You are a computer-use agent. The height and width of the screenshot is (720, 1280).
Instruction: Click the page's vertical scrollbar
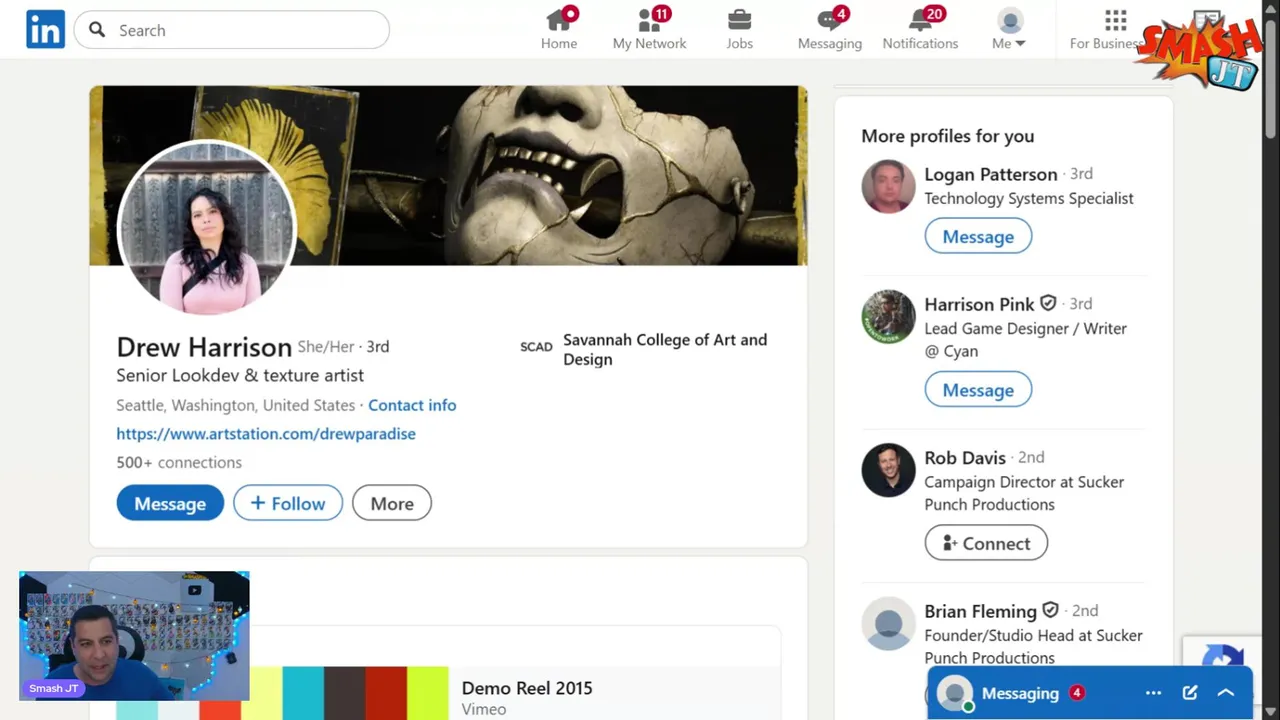coord(1271,80)
